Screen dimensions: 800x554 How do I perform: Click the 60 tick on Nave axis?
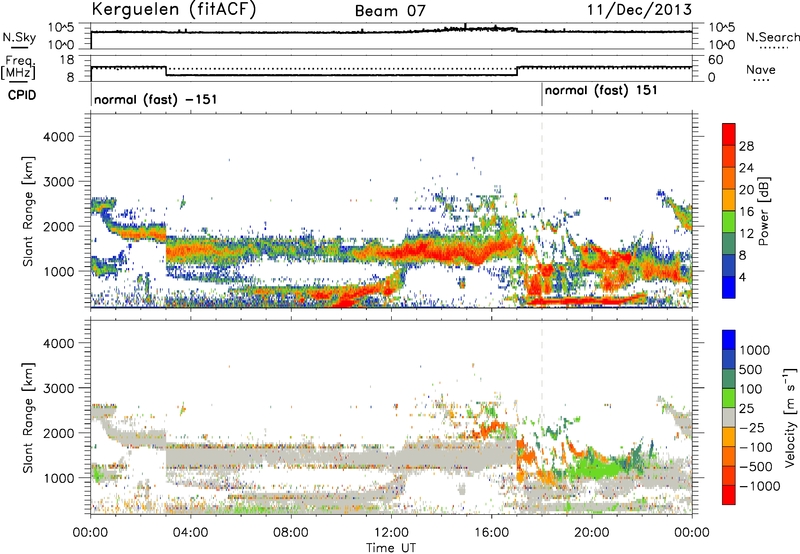tap(716, 60)
